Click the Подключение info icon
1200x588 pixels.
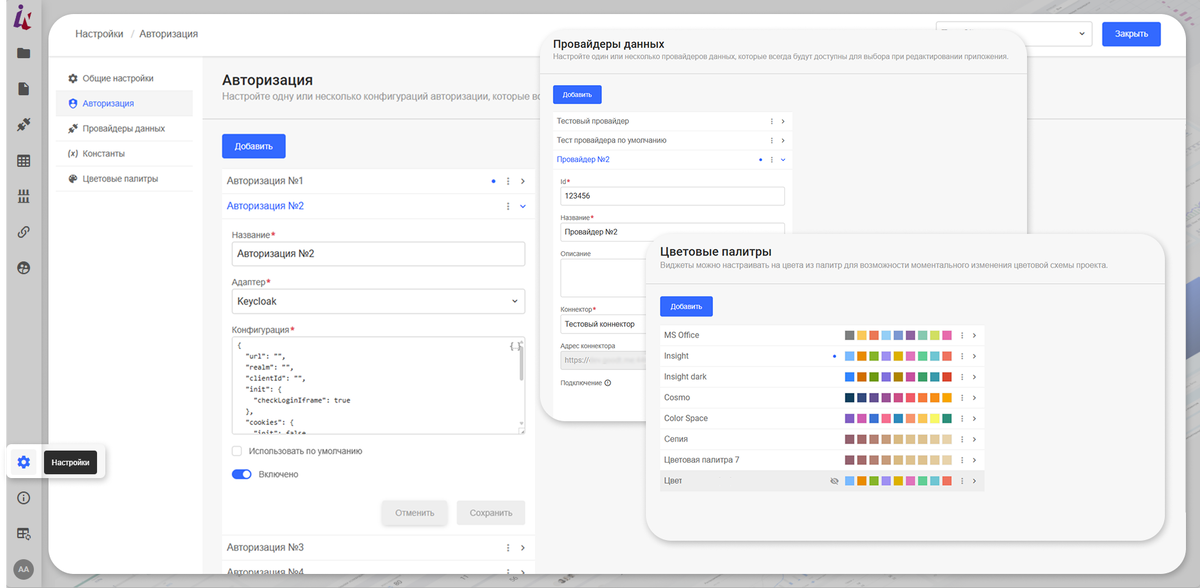[608, 382]
